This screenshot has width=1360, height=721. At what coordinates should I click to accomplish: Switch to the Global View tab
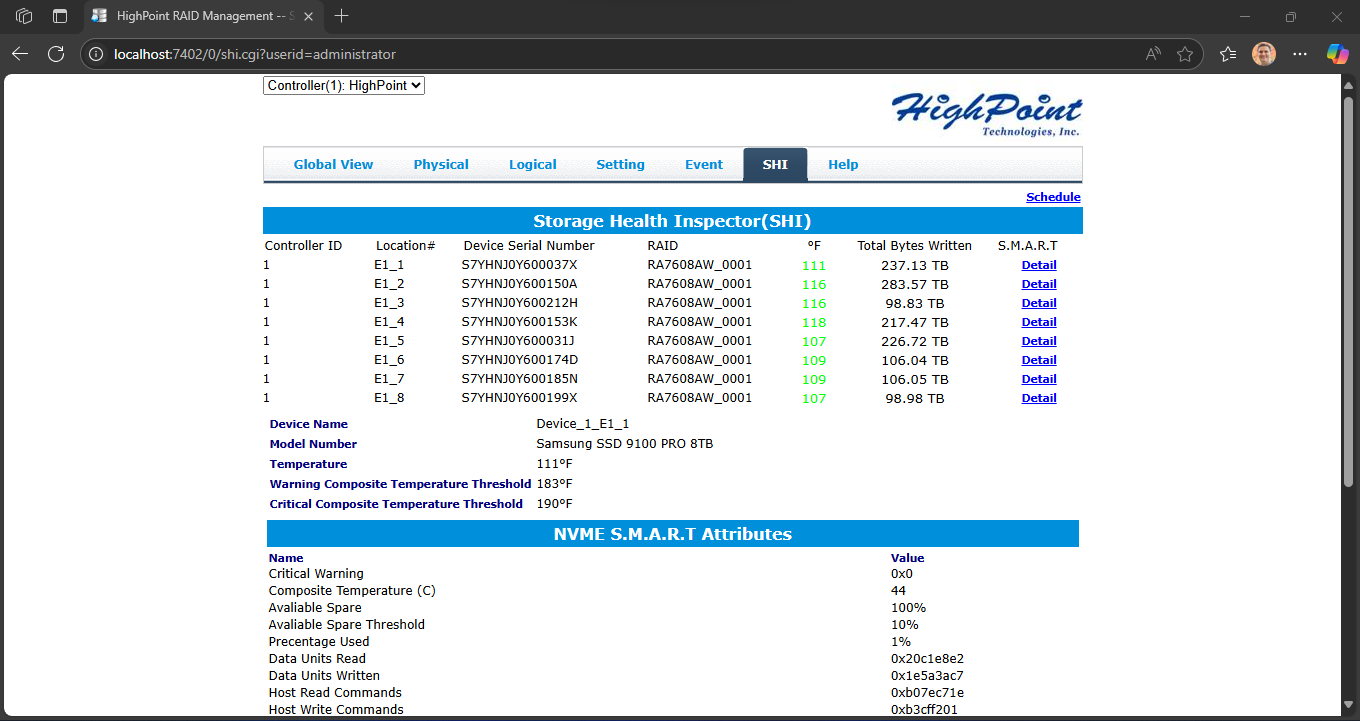333,164
